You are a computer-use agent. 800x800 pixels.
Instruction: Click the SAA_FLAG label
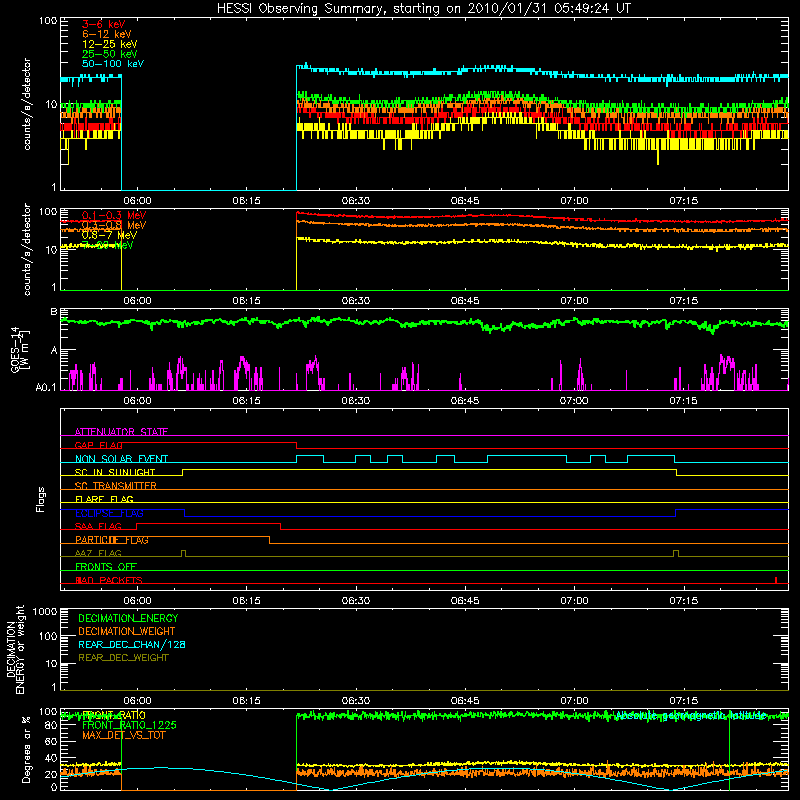(98, 526)
